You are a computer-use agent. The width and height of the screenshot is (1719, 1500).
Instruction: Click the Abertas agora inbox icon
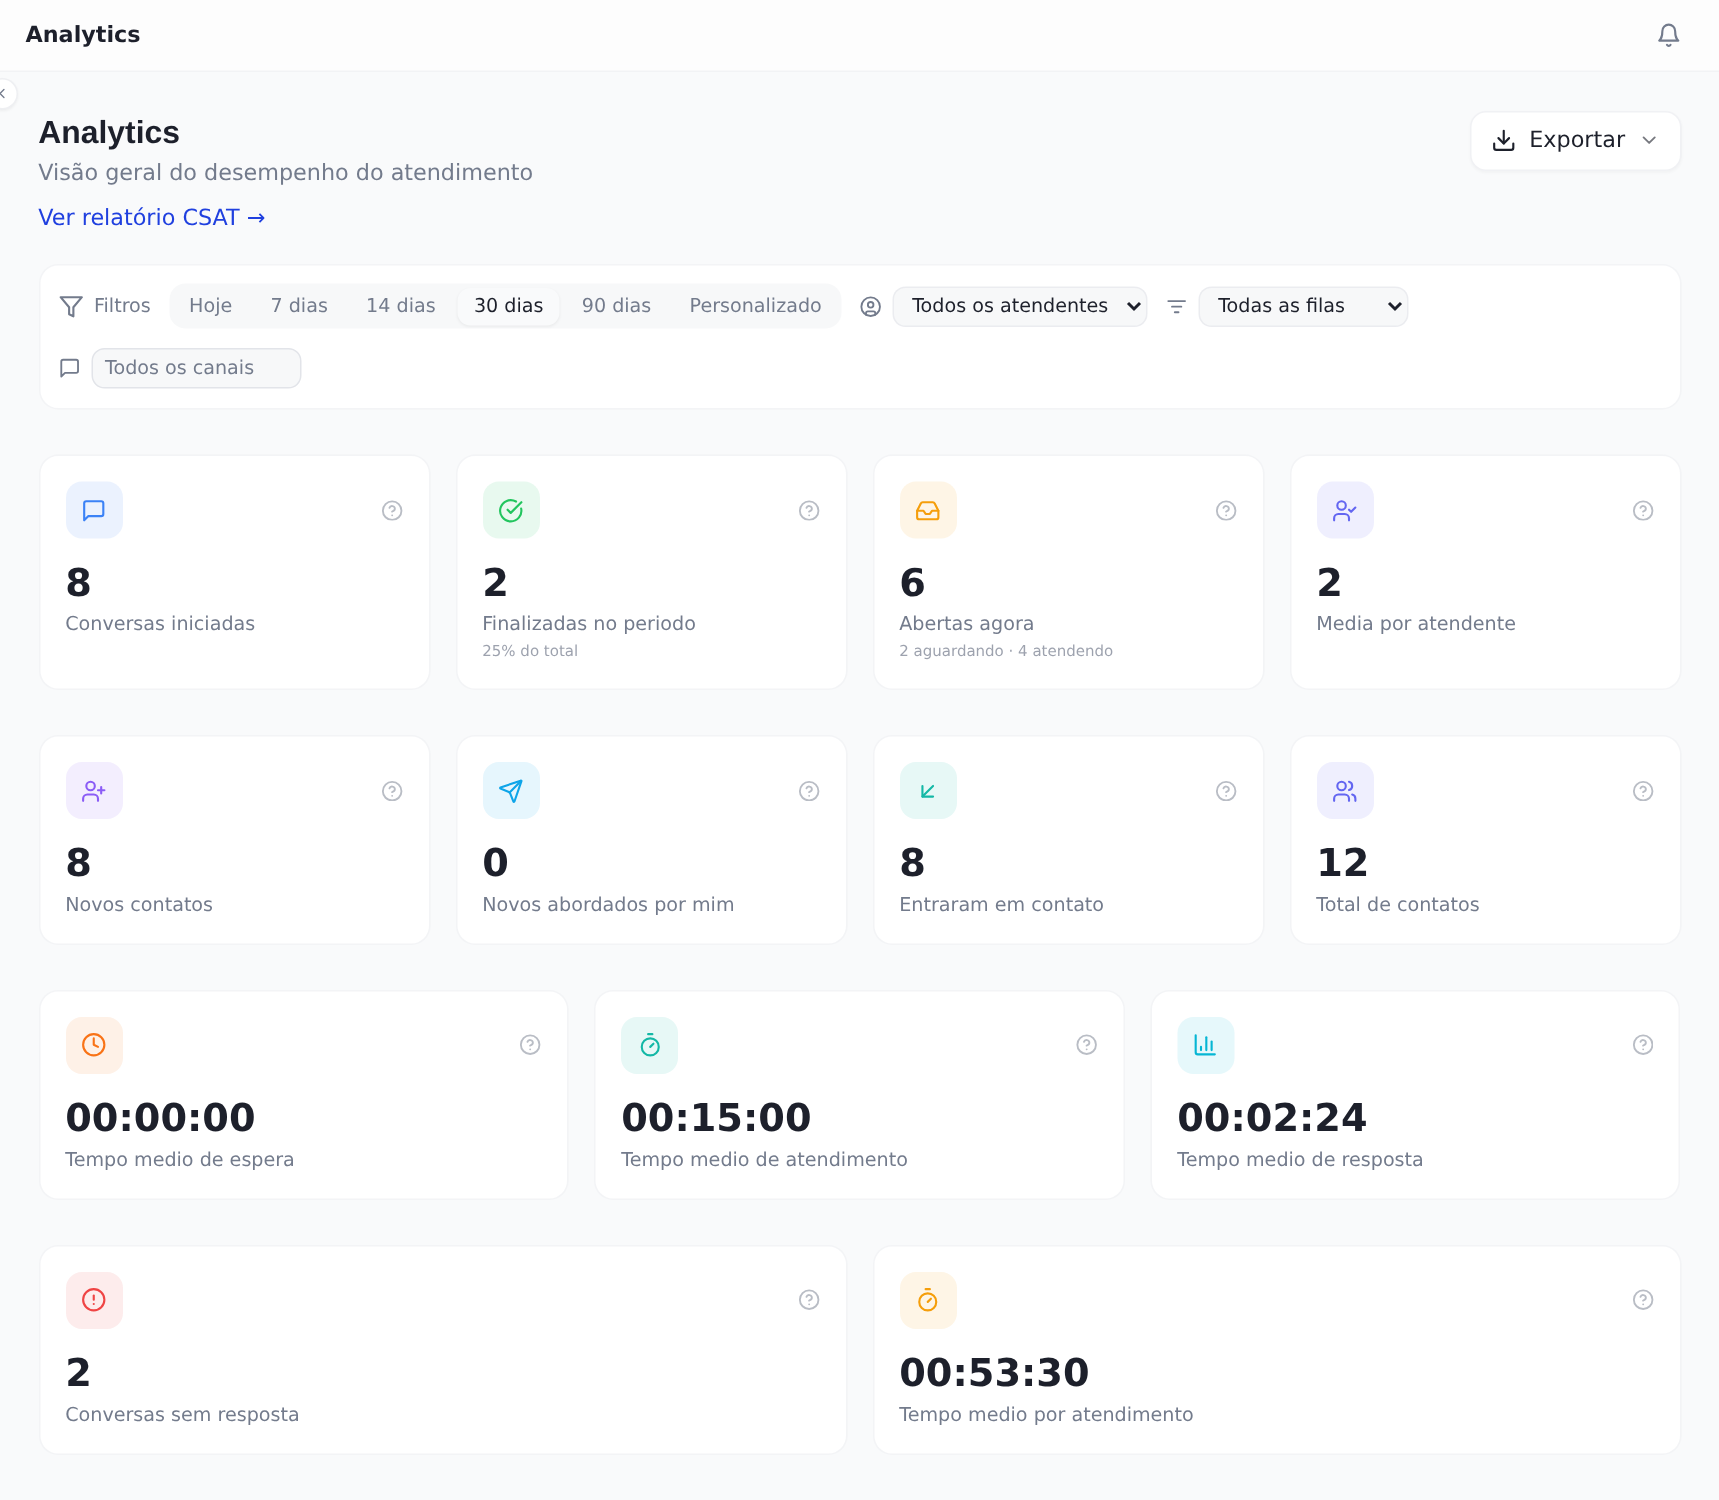928,511
